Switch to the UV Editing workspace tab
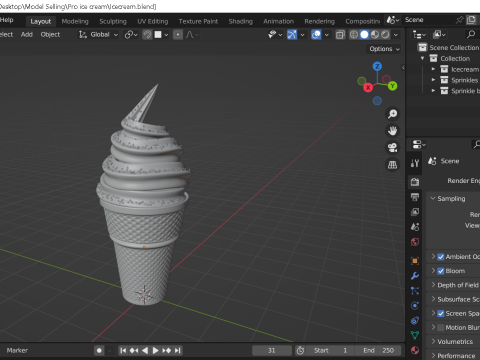The height and width of the screenshot is (360, 480). (153, 21)
